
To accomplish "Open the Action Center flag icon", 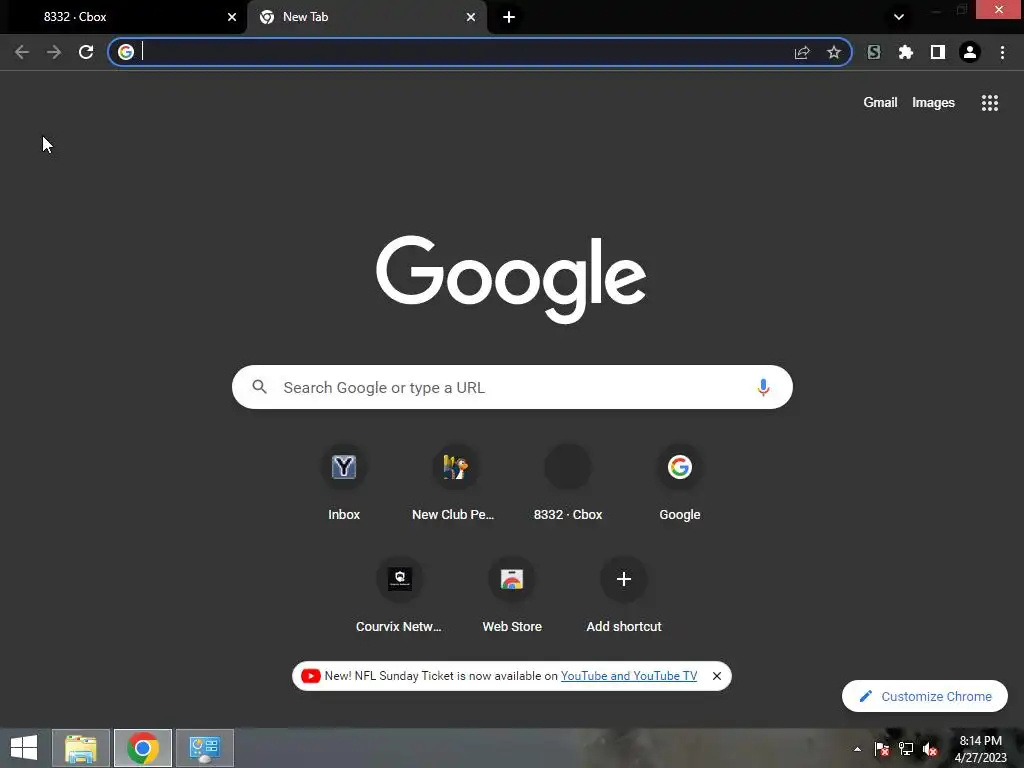I will (882, 749).
